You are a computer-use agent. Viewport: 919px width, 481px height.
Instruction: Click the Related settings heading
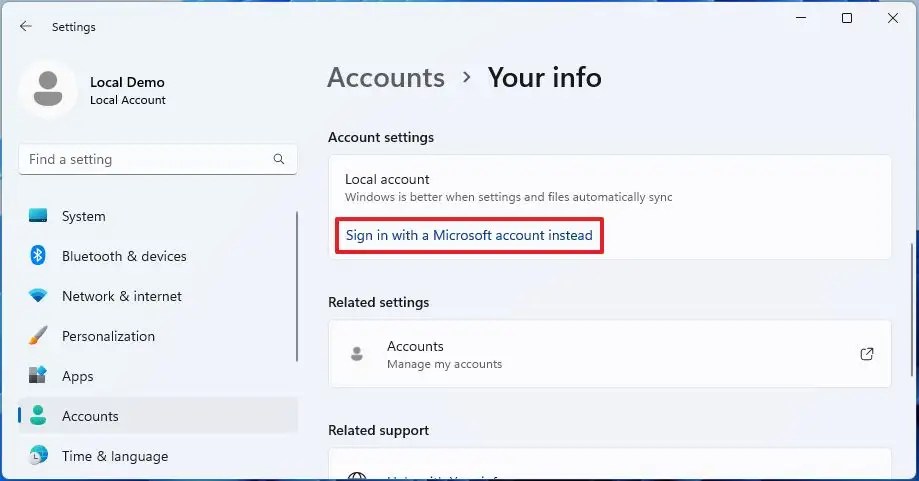[379, 302]
